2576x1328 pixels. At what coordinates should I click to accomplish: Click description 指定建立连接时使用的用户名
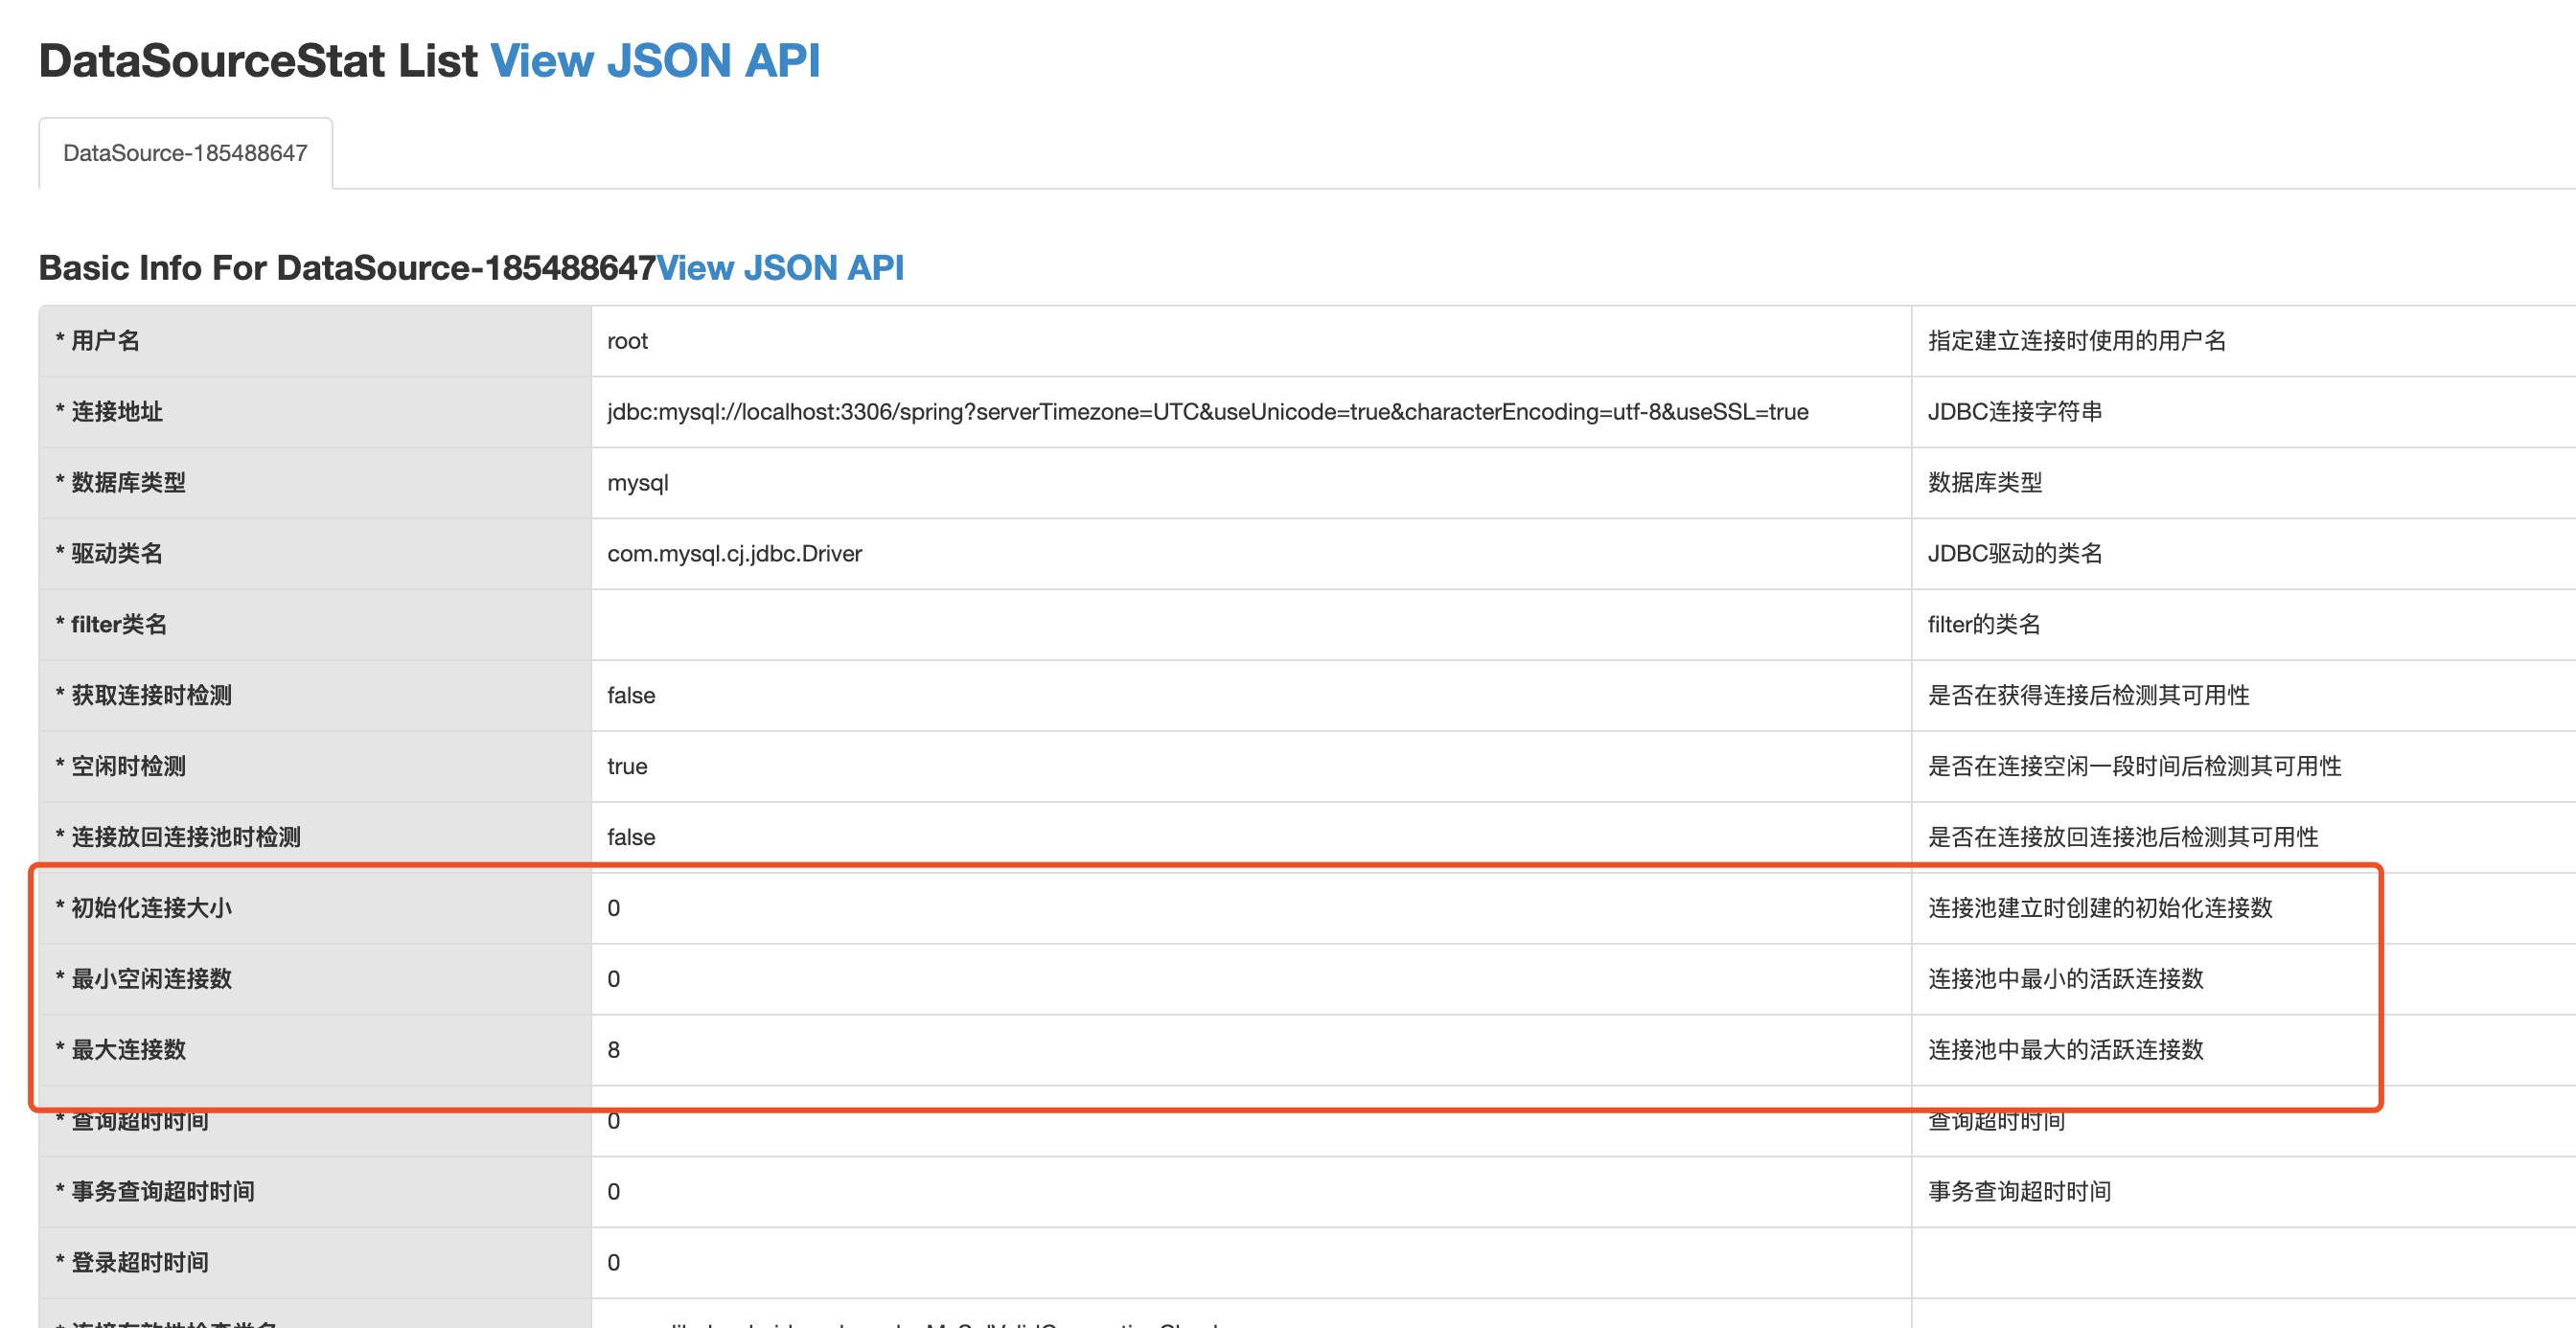pyautogui.click(x=2077, y=341)
